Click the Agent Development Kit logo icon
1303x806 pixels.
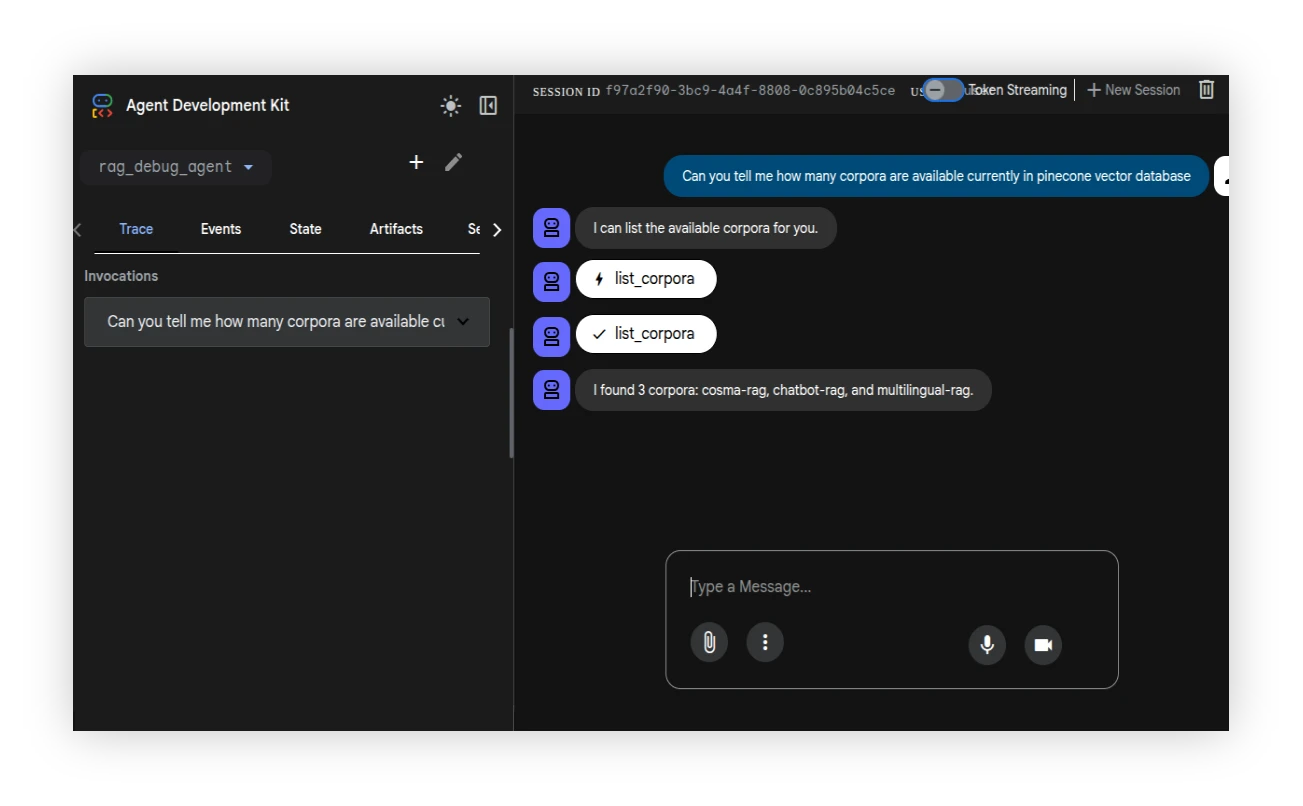point(102,105)
